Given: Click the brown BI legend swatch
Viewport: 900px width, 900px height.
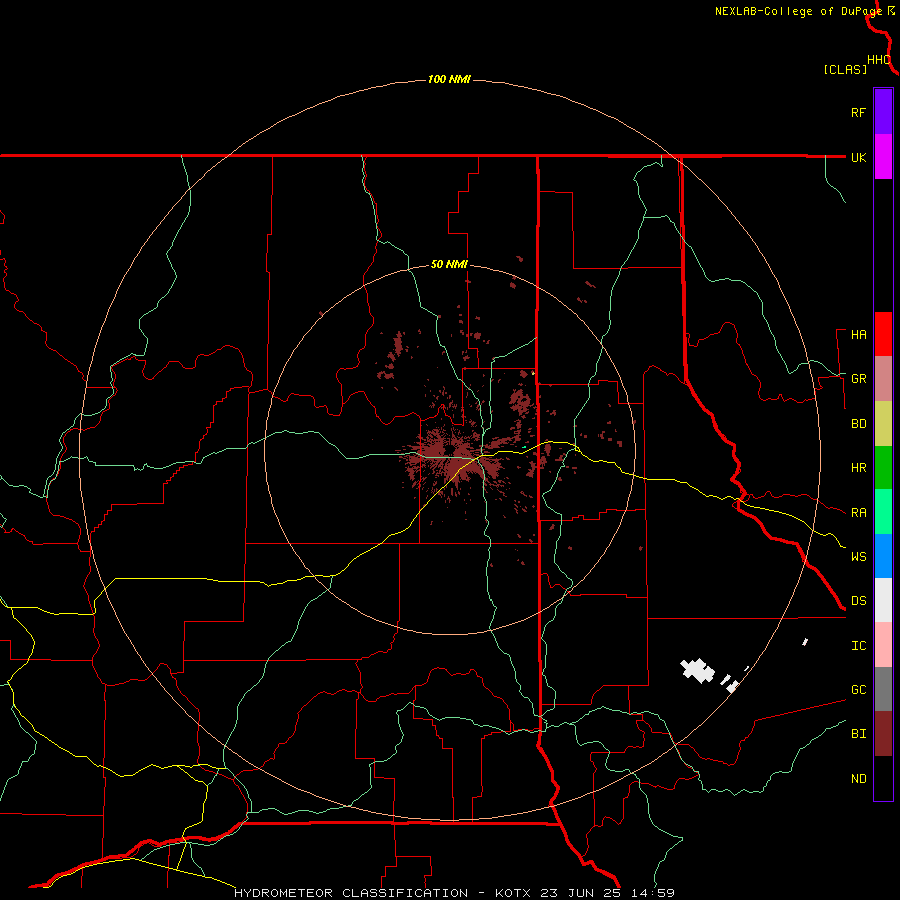Looking at the screenshot, I should [x=883, y=734].
